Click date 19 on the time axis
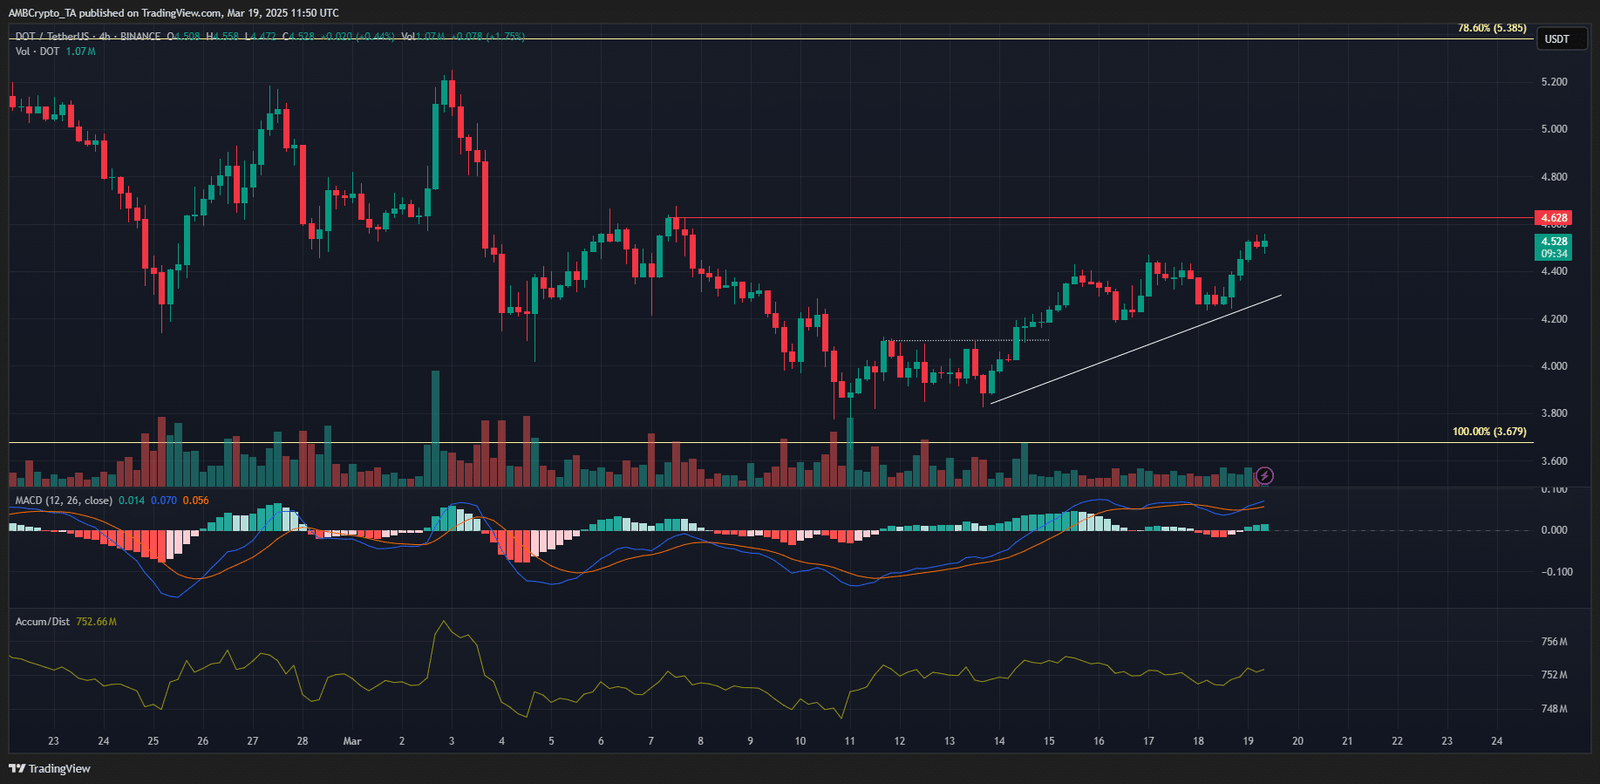The width and height of the screenshot is (1600, 784). pyautogui.click(x=1248, y=741)
